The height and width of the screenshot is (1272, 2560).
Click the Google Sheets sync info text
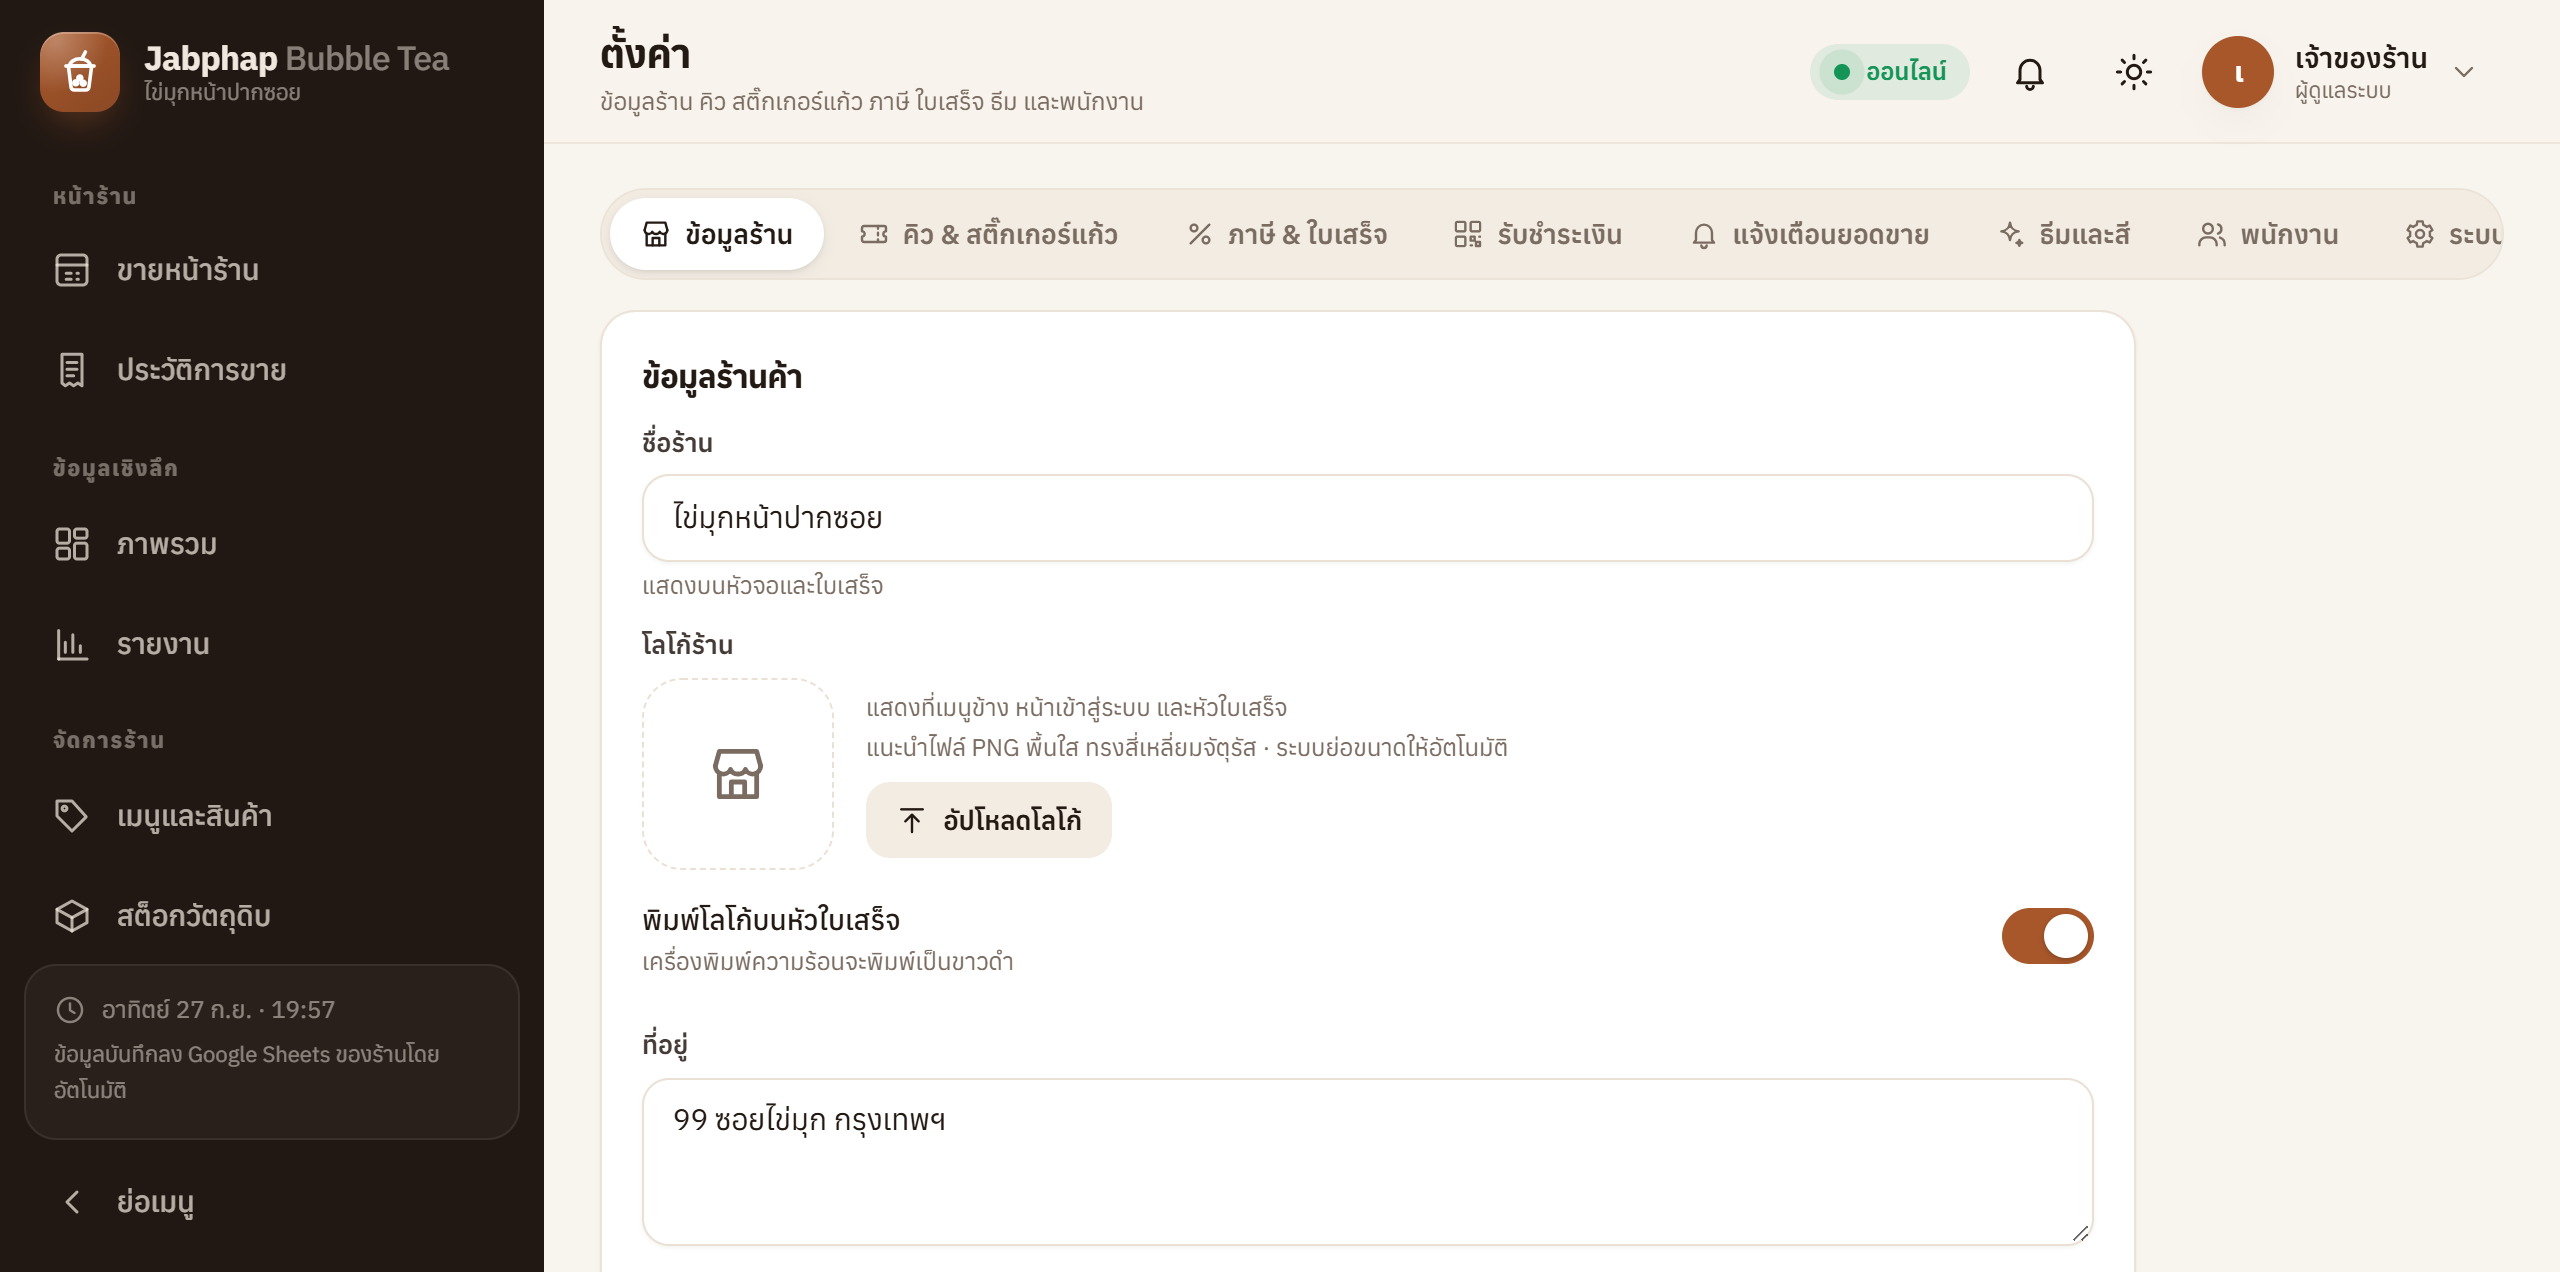[246, 1072]
